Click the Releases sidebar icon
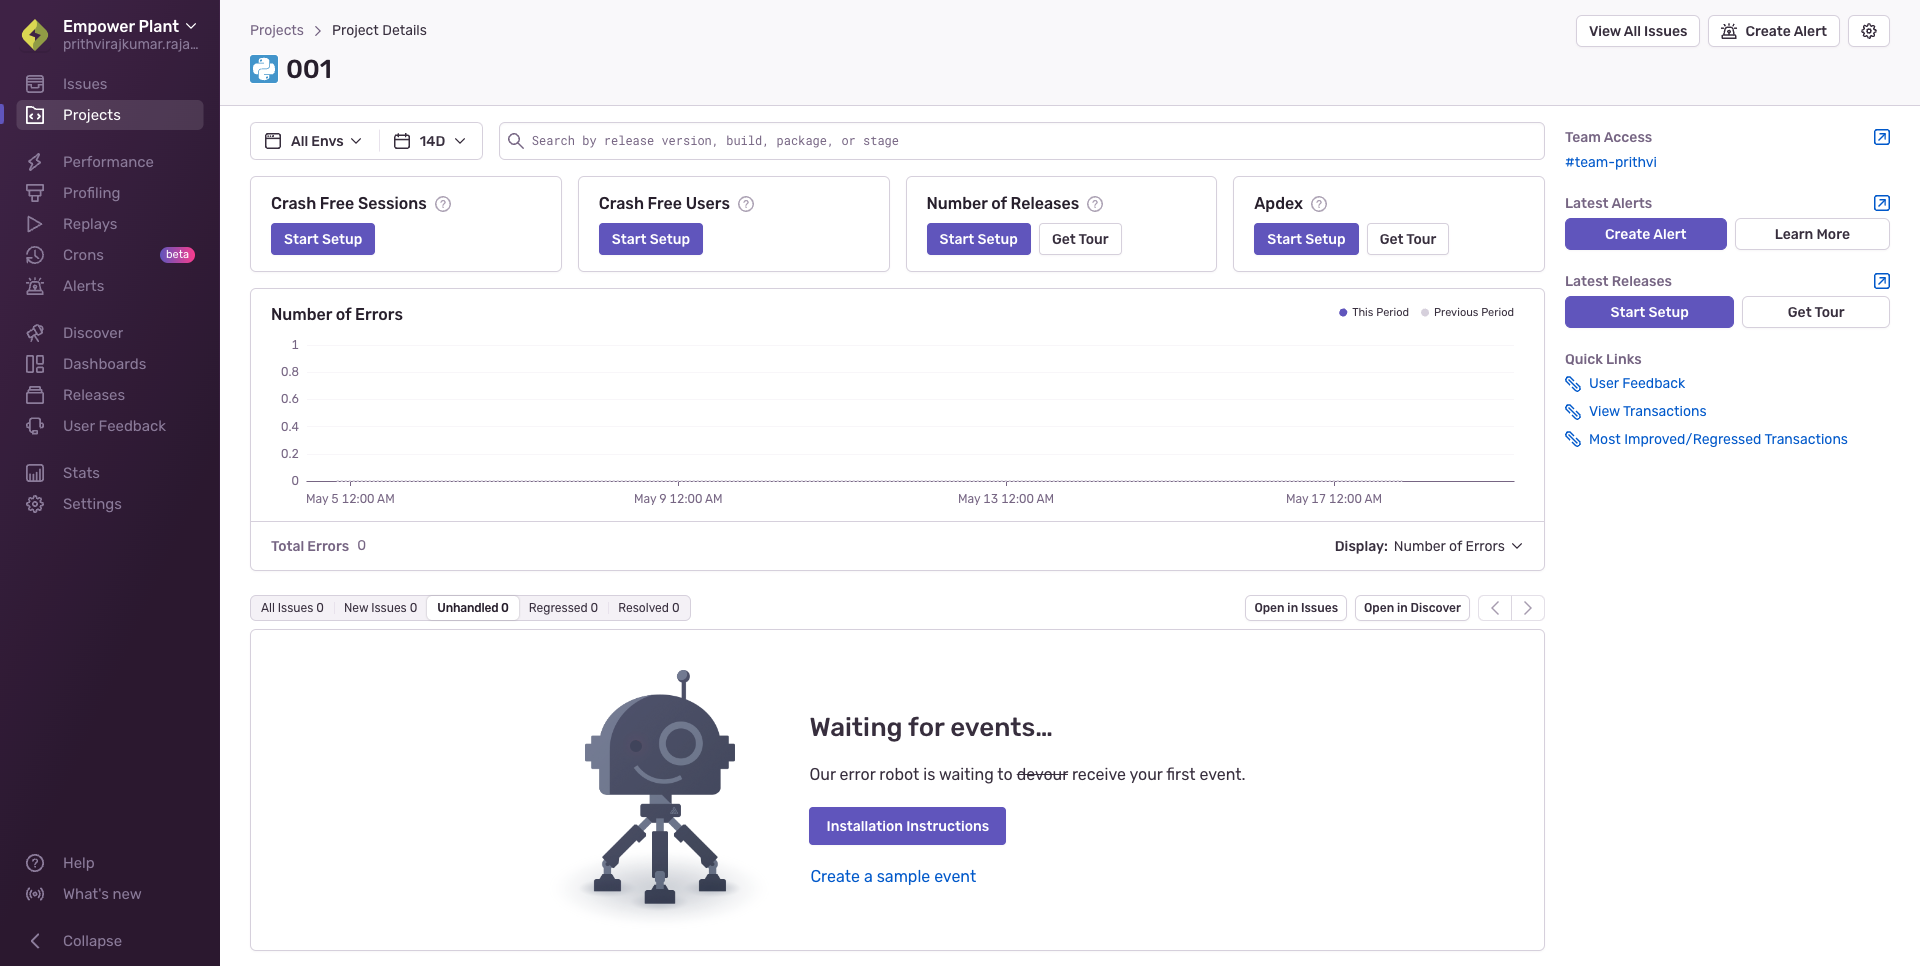This screenshot has height=966, width=1920. [35, 395]
